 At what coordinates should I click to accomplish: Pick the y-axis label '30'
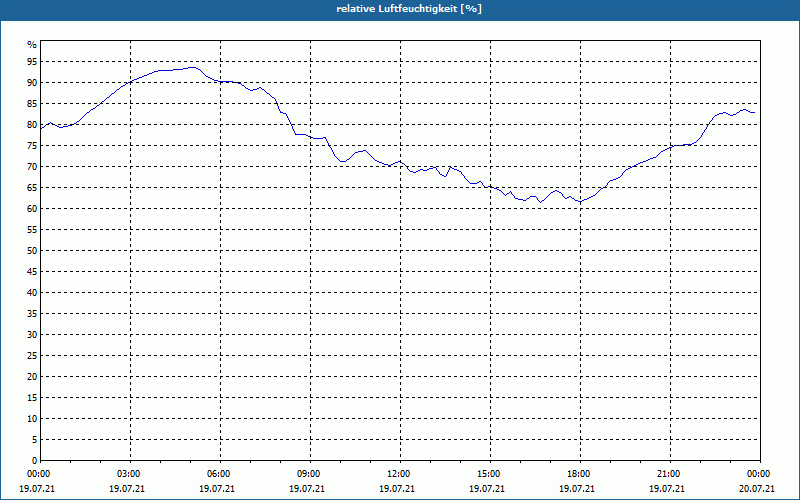[x=32, y=335]
